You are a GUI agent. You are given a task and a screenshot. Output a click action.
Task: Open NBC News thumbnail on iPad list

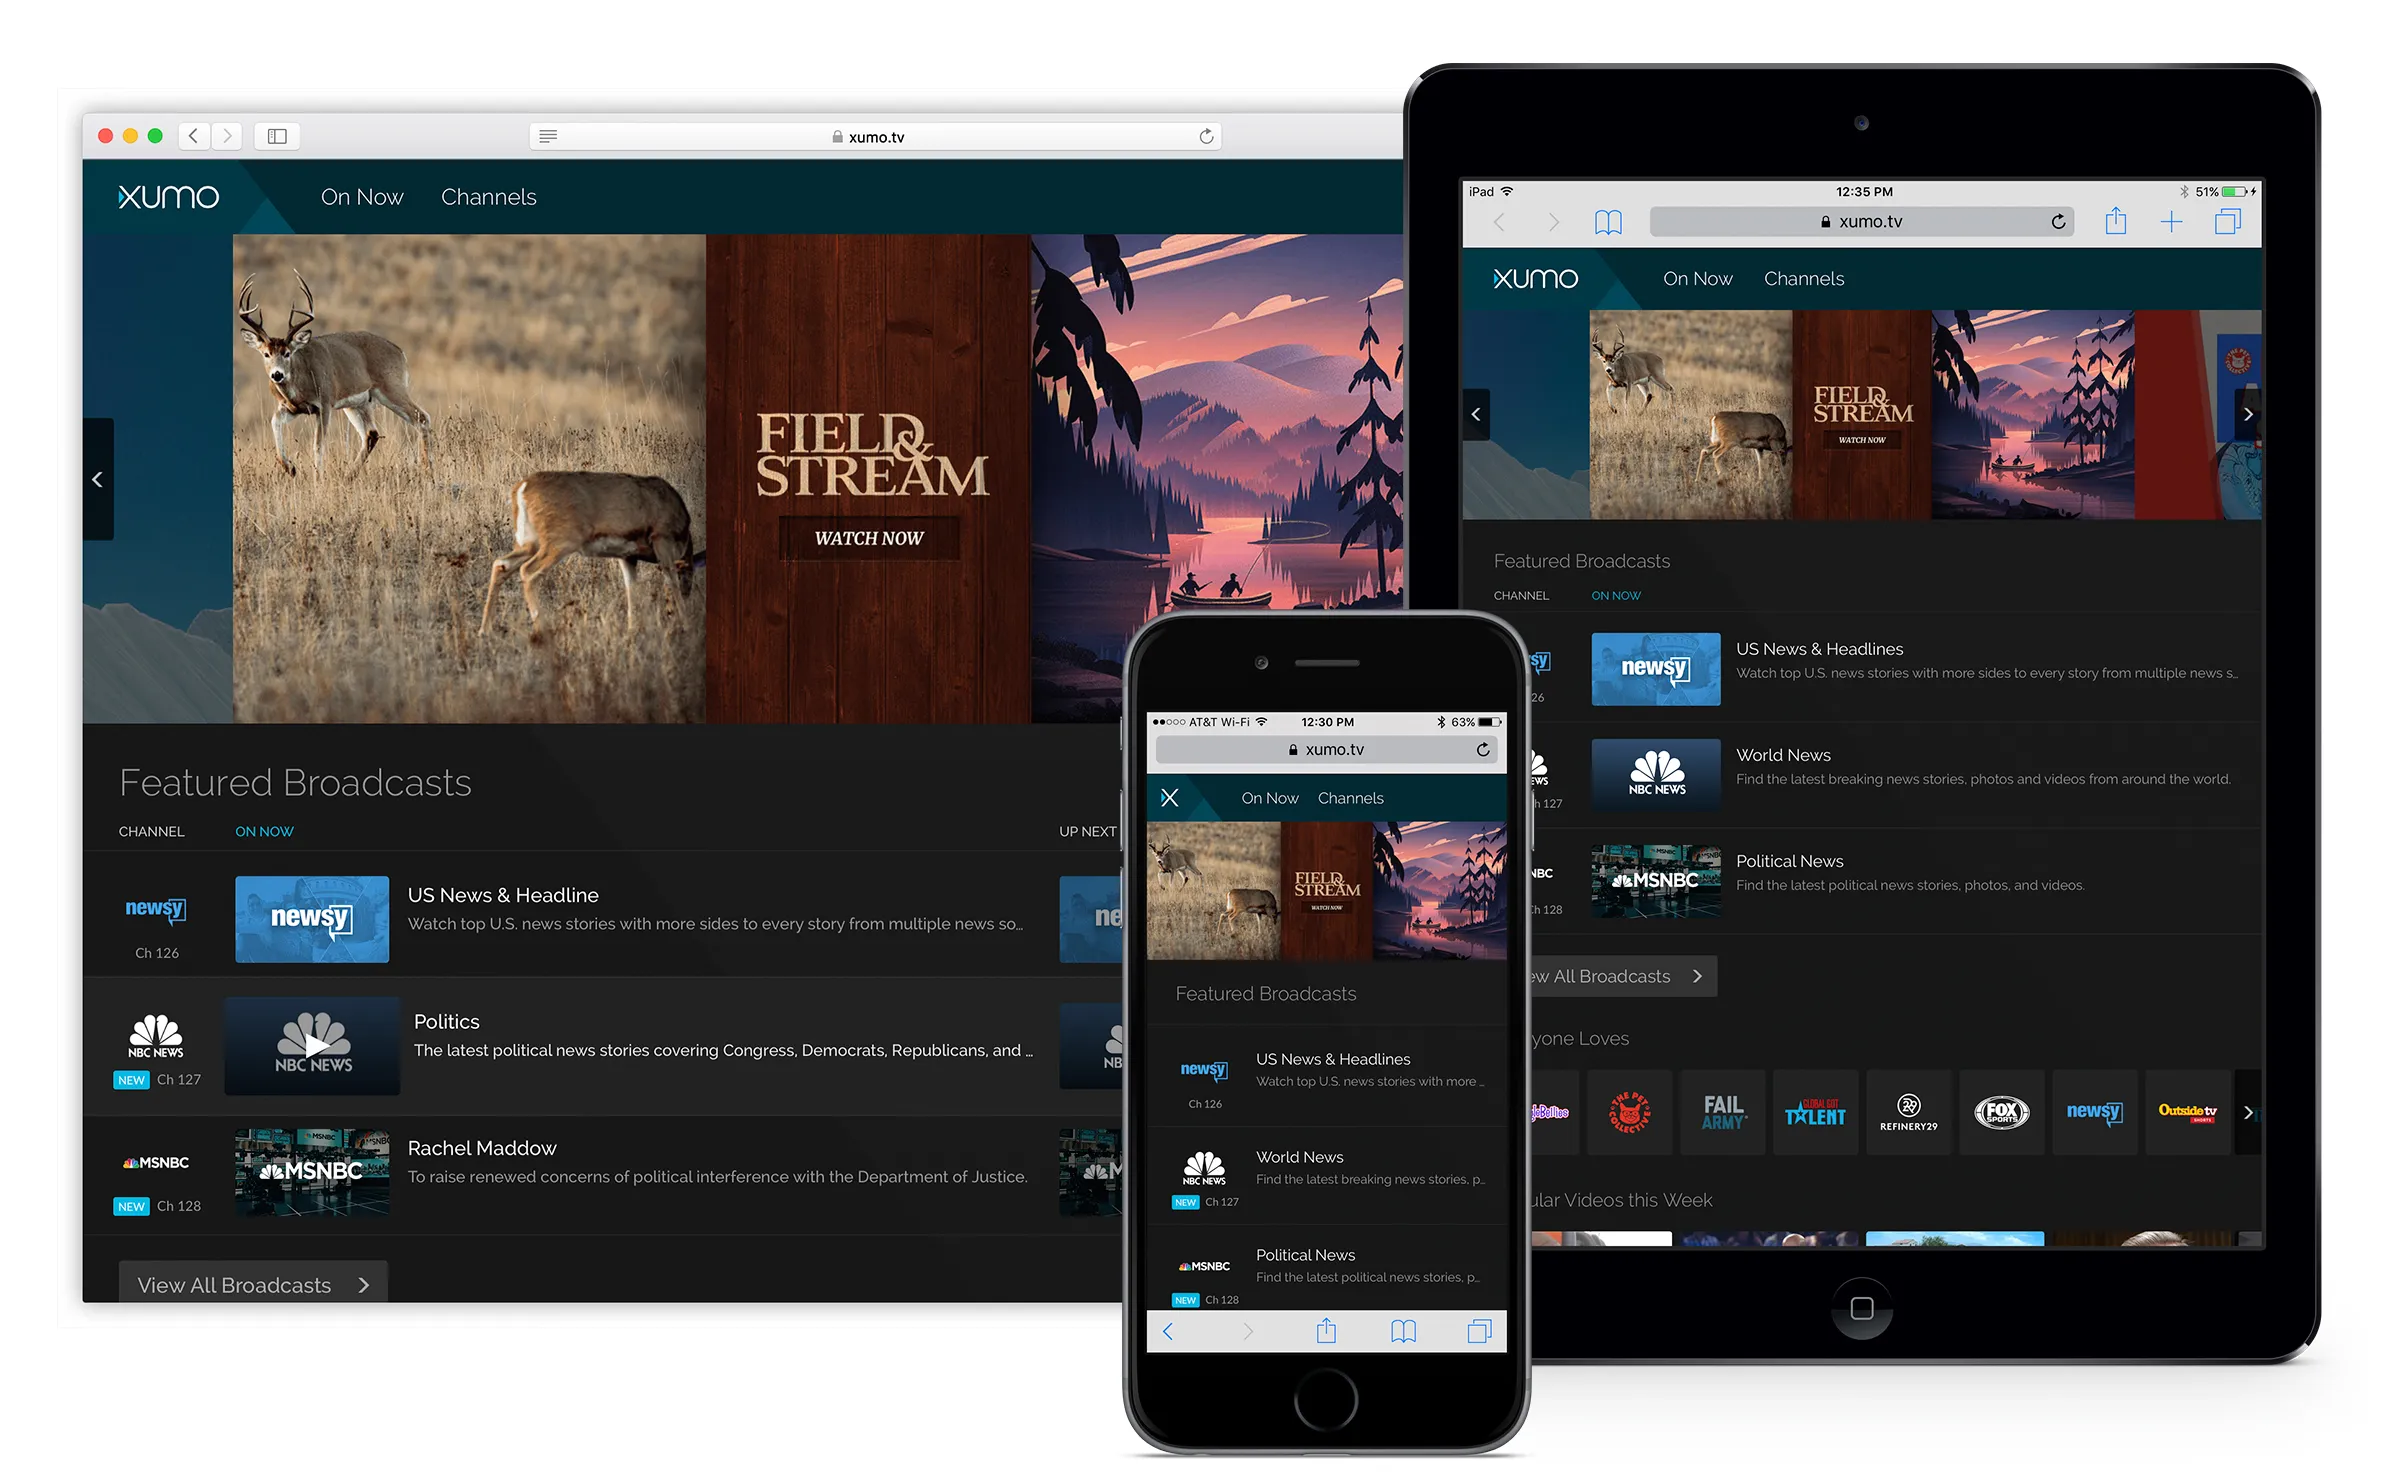click(1656, 775)
